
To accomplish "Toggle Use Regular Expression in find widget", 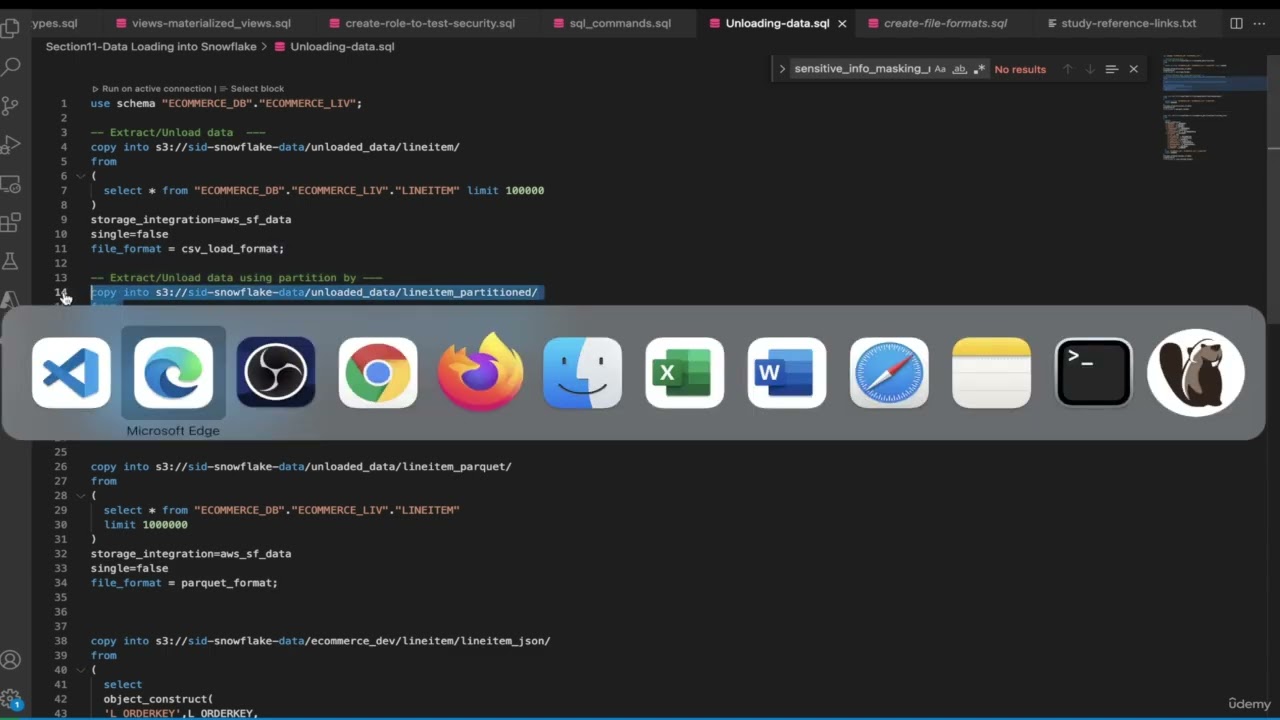I will point(979,69).
